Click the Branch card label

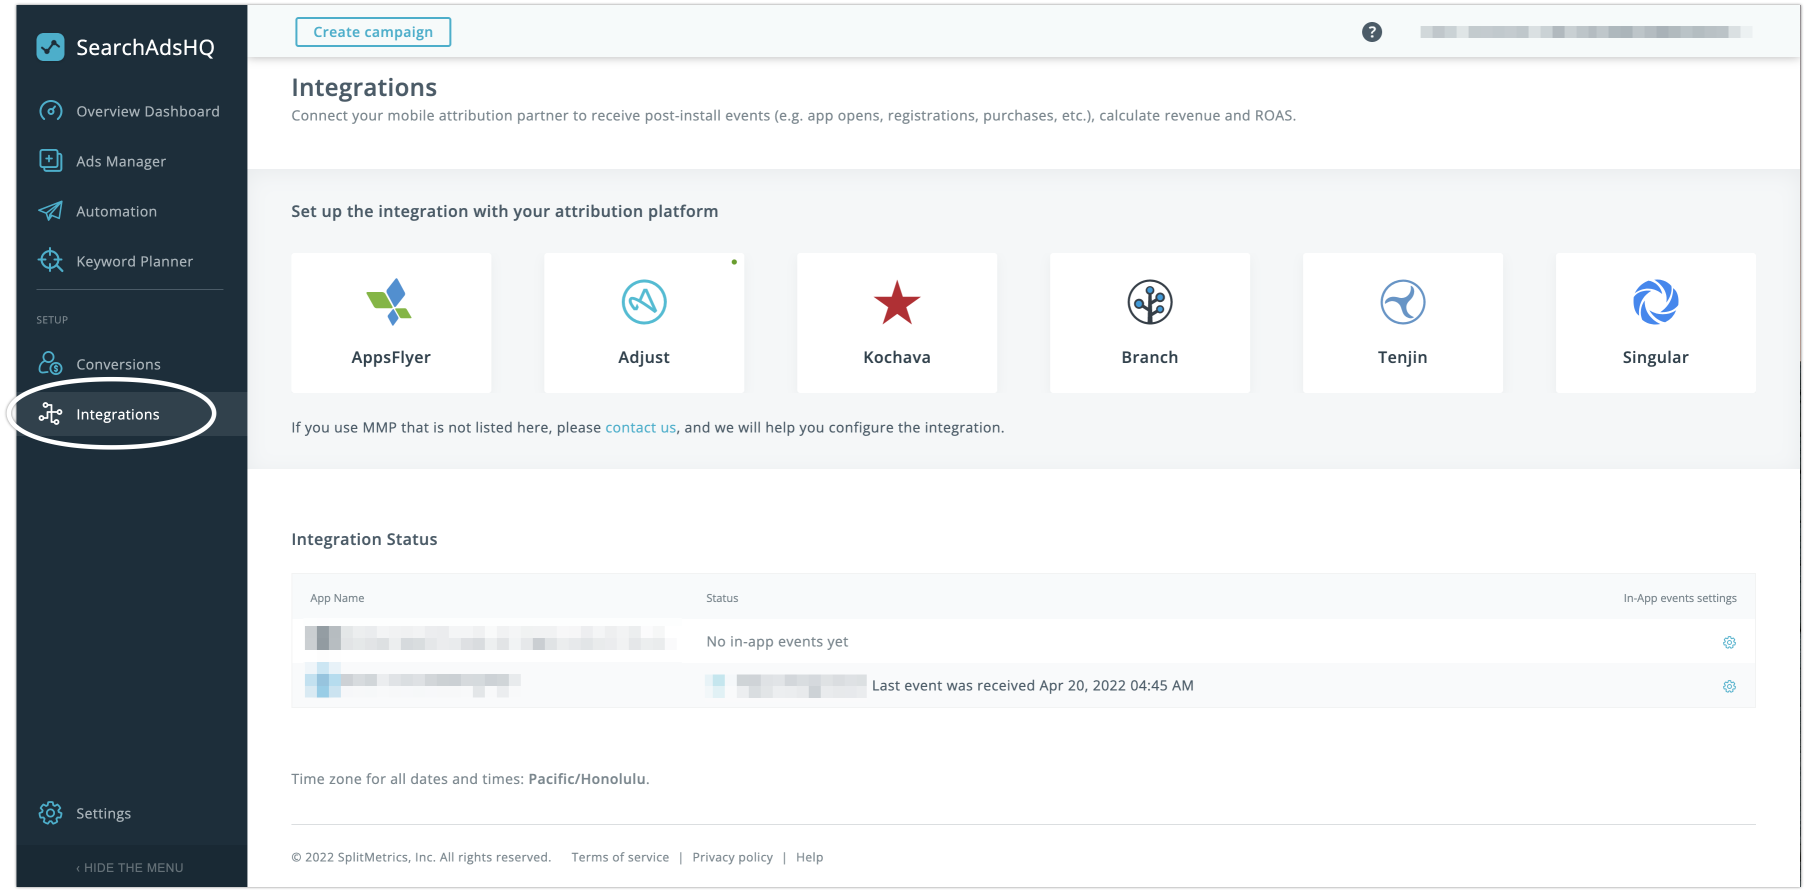tap(1150, 357)
